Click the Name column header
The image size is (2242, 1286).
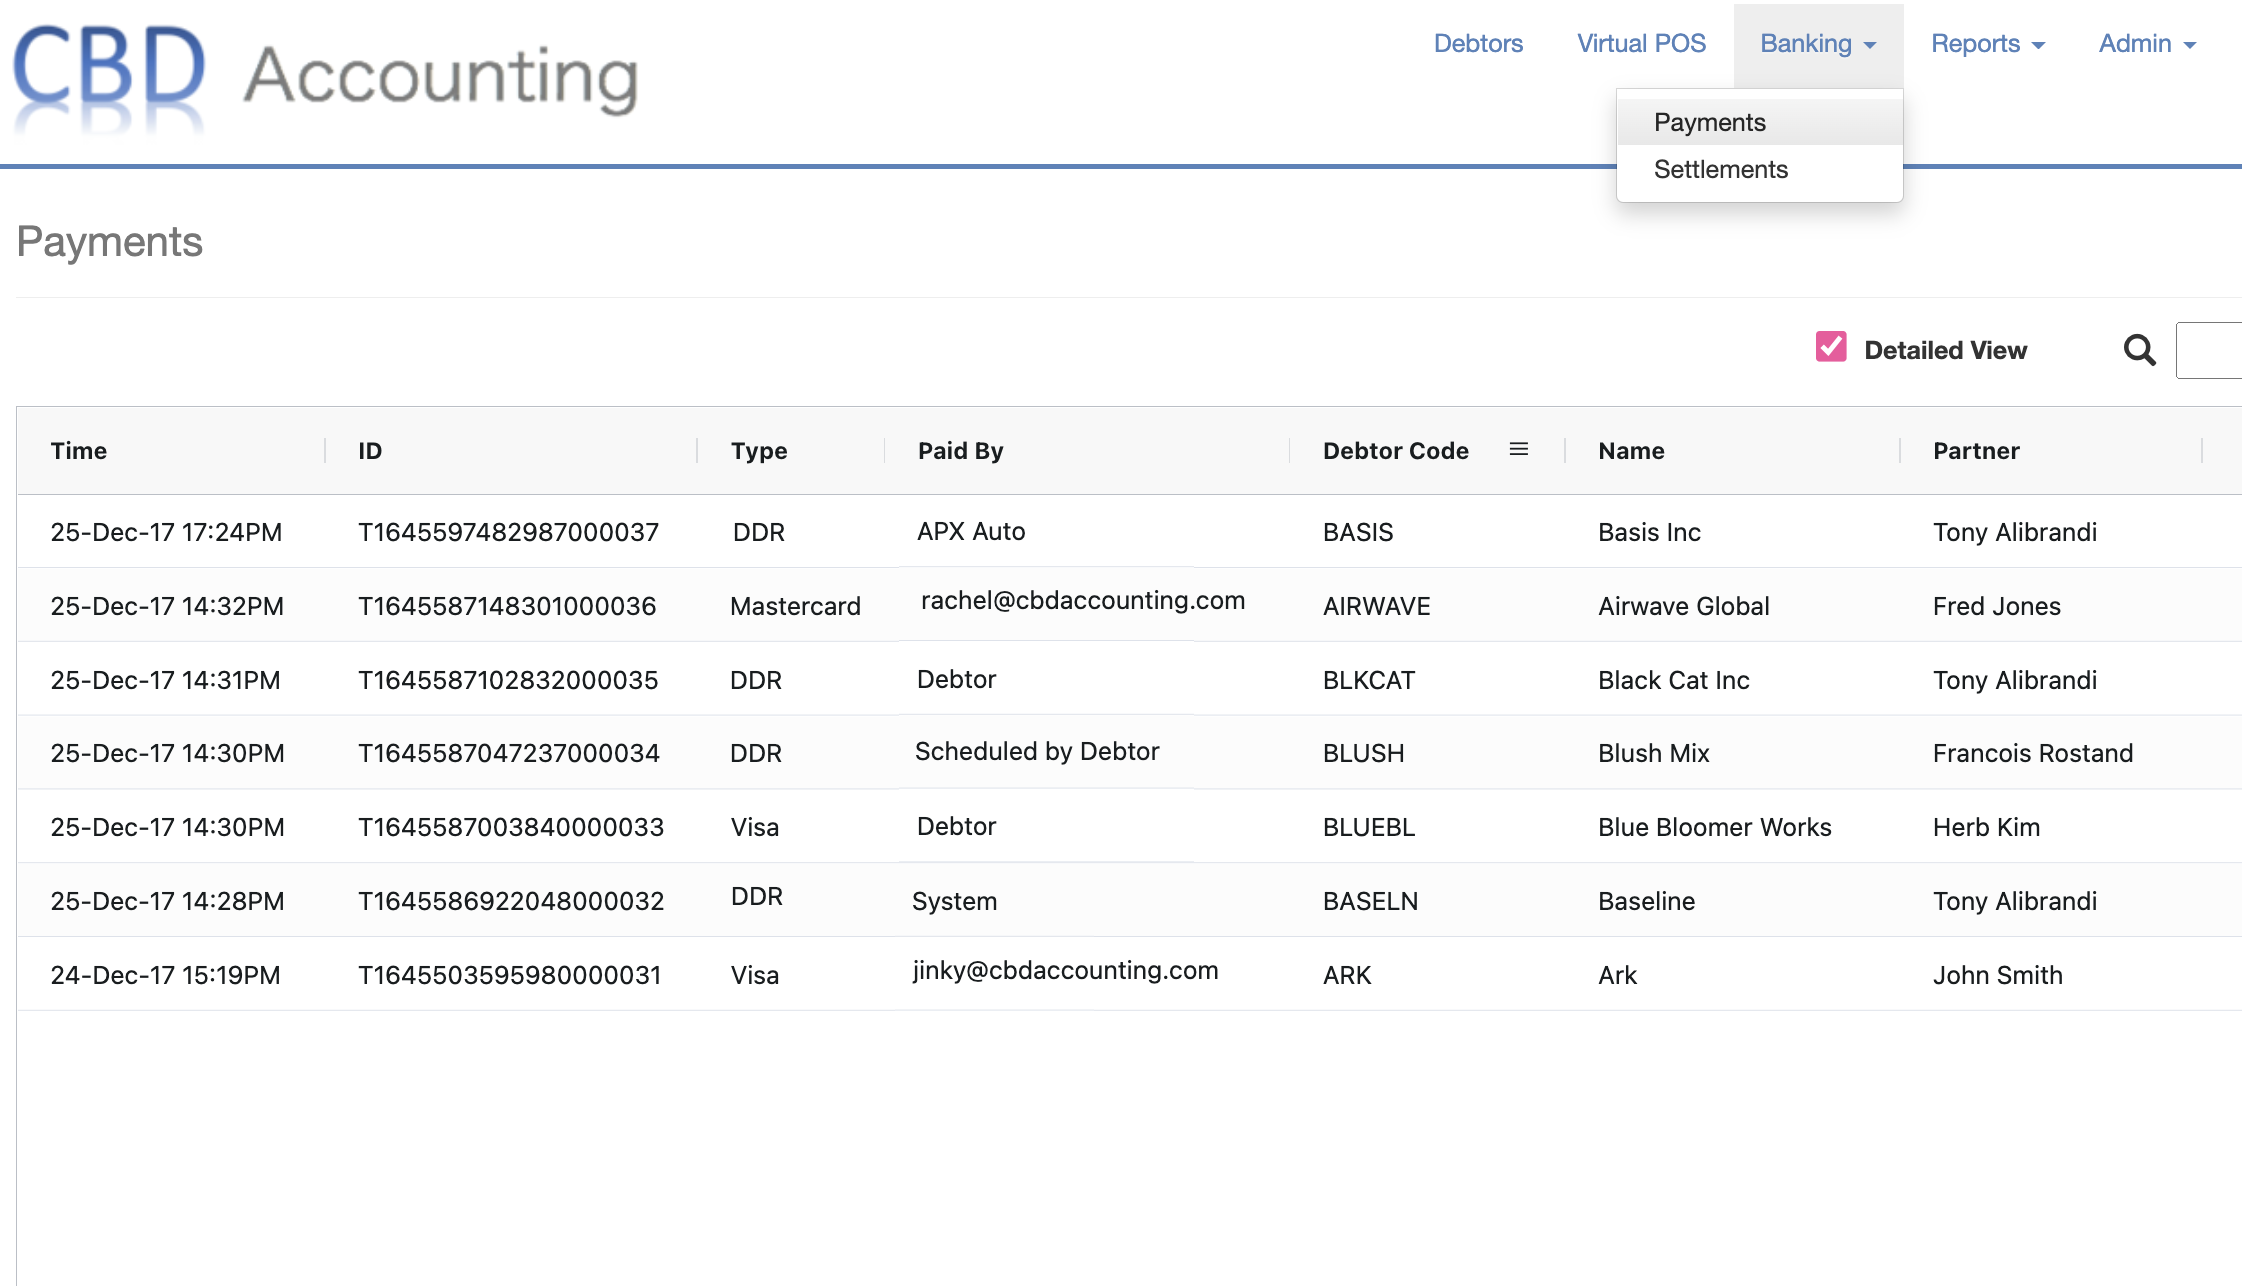pyautogui.click(x=1629, y=450)
